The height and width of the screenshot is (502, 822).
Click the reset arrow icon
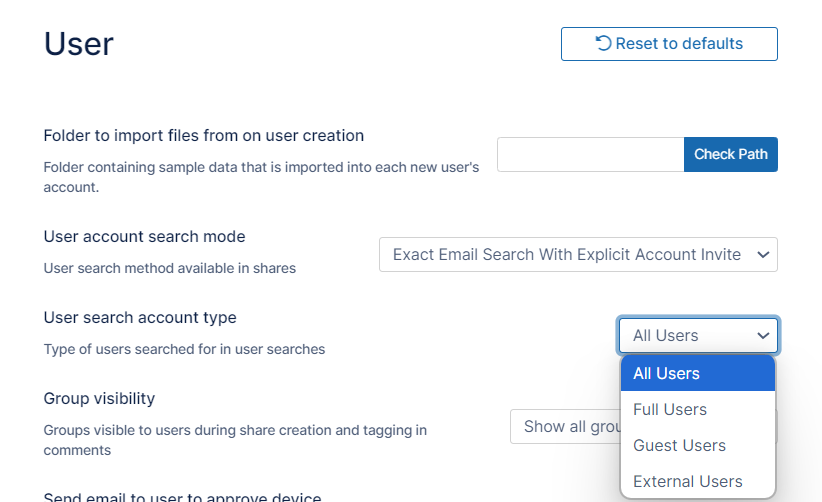[x=603, y=43]
